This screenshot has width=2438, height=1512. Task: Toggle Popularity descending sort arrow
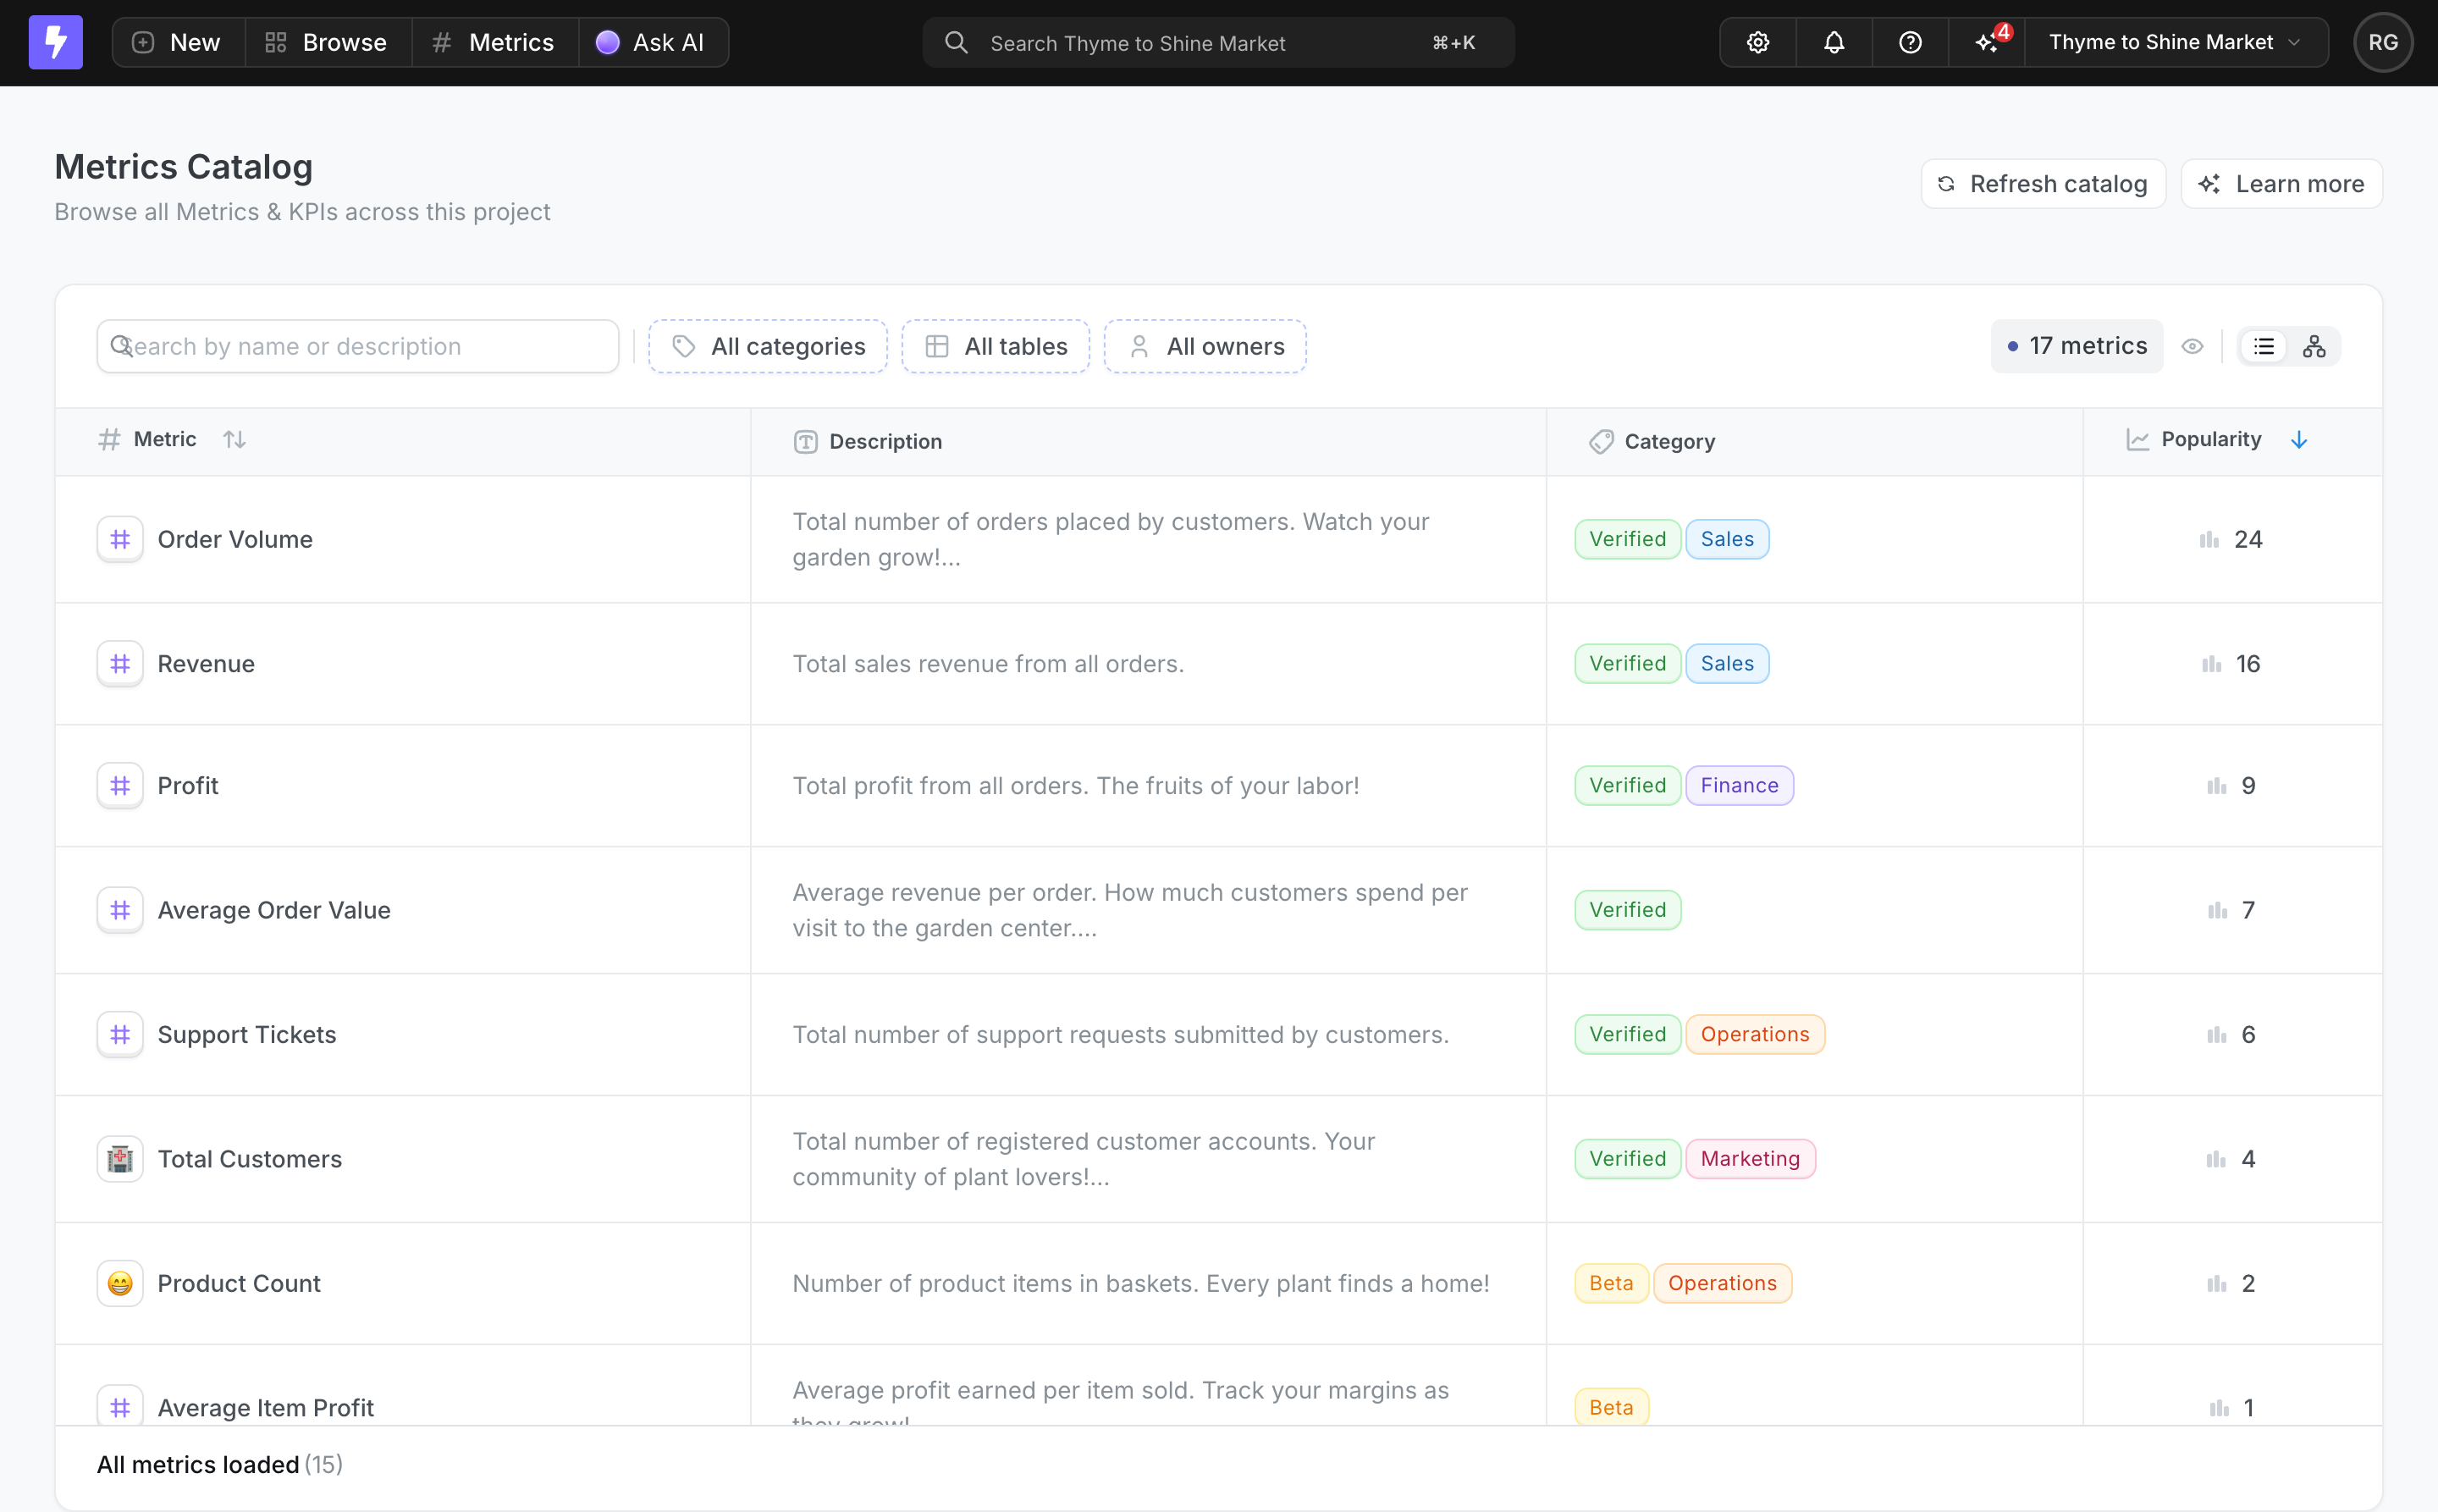coord(2299,440)
